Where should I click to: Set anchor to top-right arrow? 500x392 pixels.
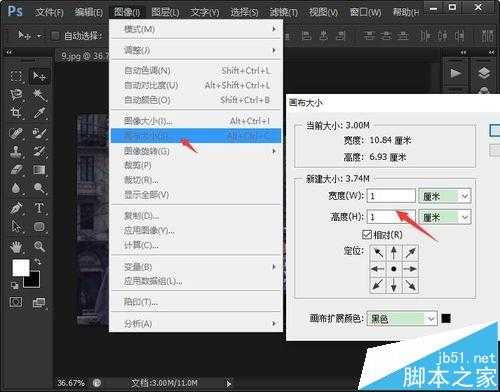click(x=410, y=253)
